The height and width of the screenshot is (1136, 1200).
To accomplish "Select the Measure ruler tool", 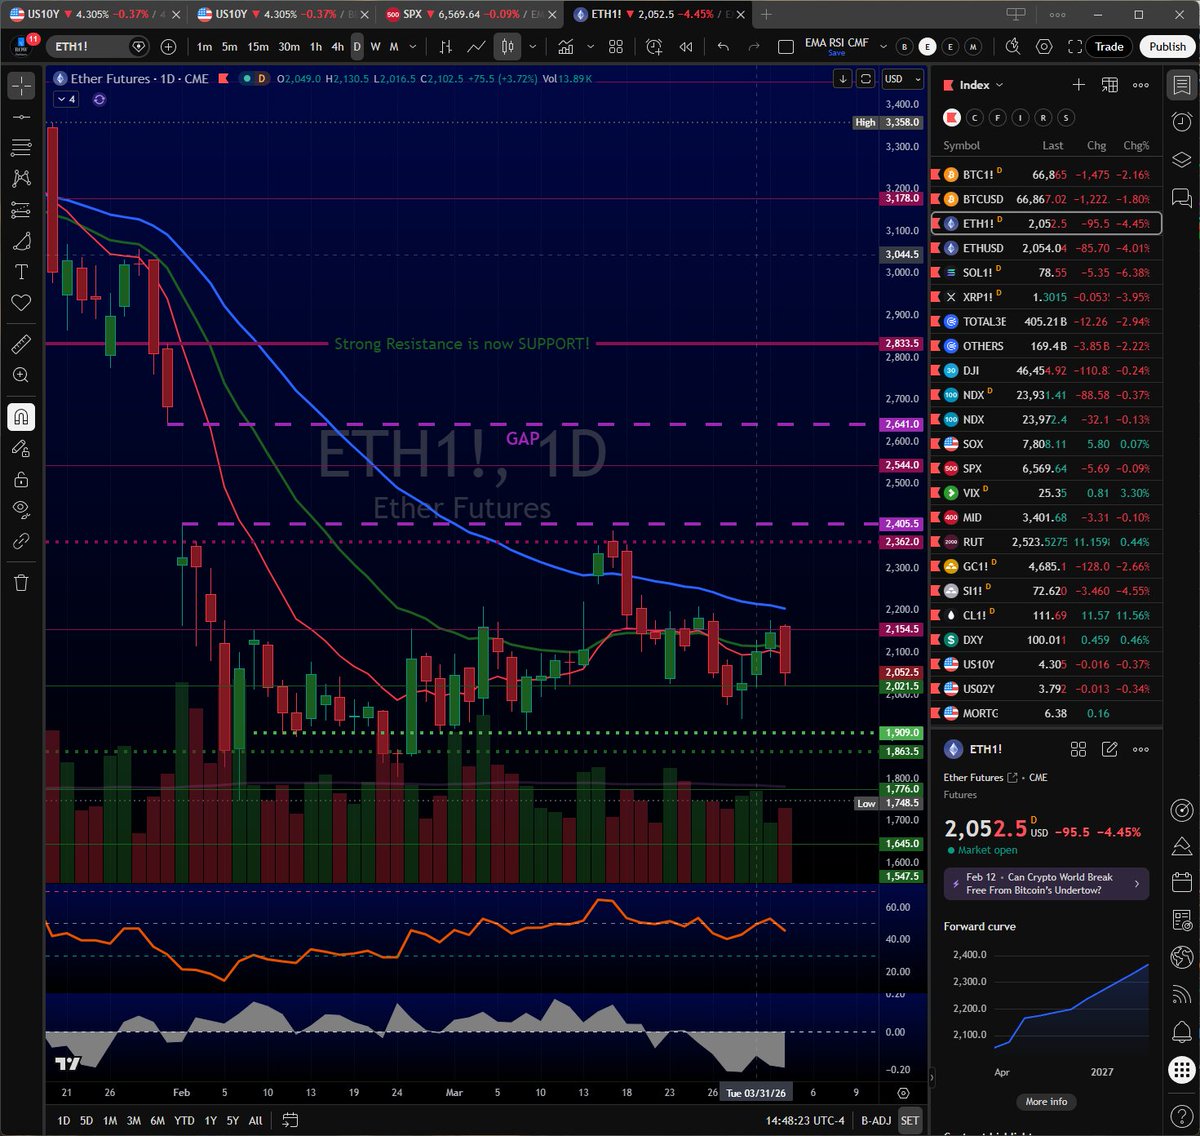I will tap(21, 344).
